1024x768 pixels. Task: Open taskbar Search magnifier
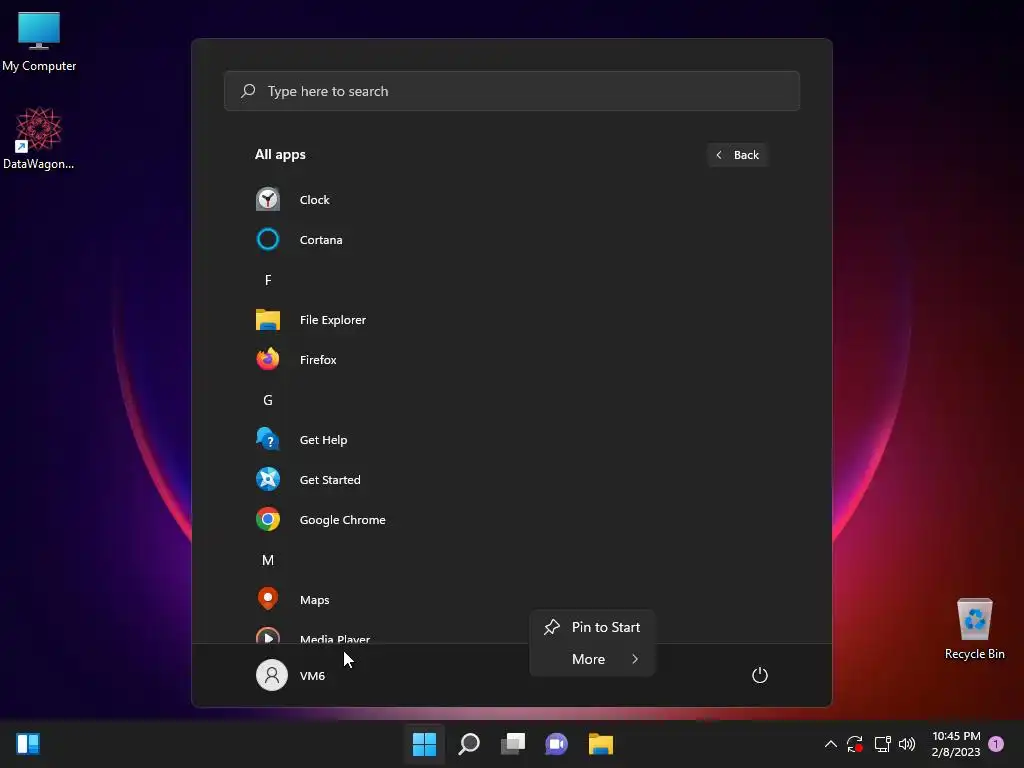(469, 744)
